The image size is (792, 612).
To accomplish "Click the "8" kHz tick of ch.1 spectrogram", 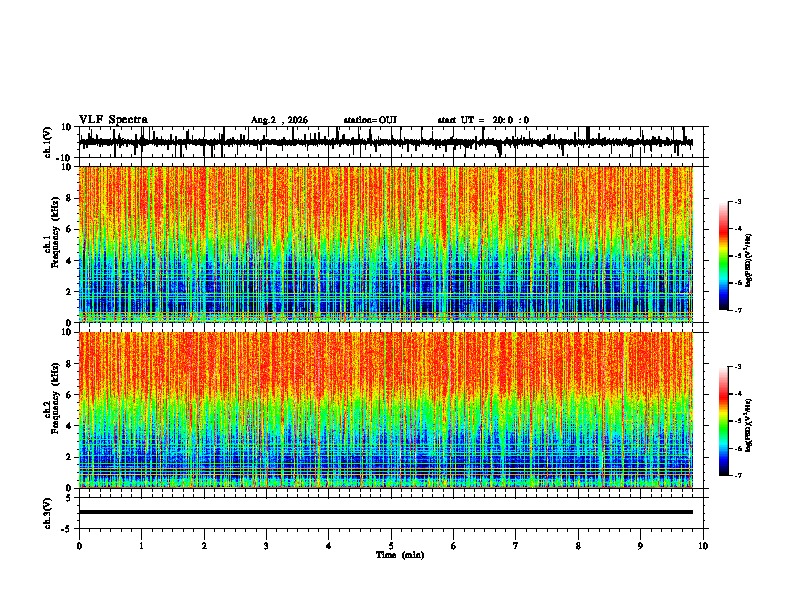I will coord(69,198).
